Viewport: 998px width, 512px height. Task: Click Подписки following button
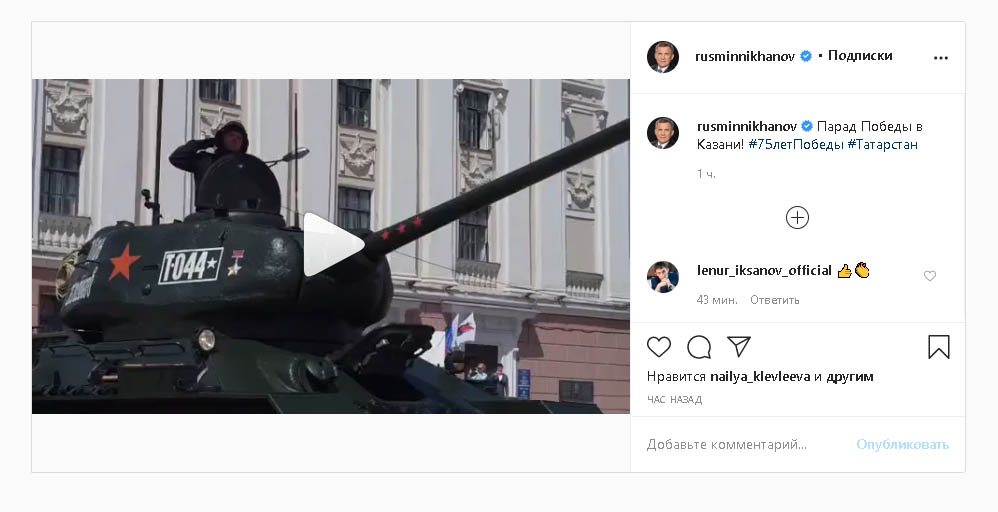860,56
